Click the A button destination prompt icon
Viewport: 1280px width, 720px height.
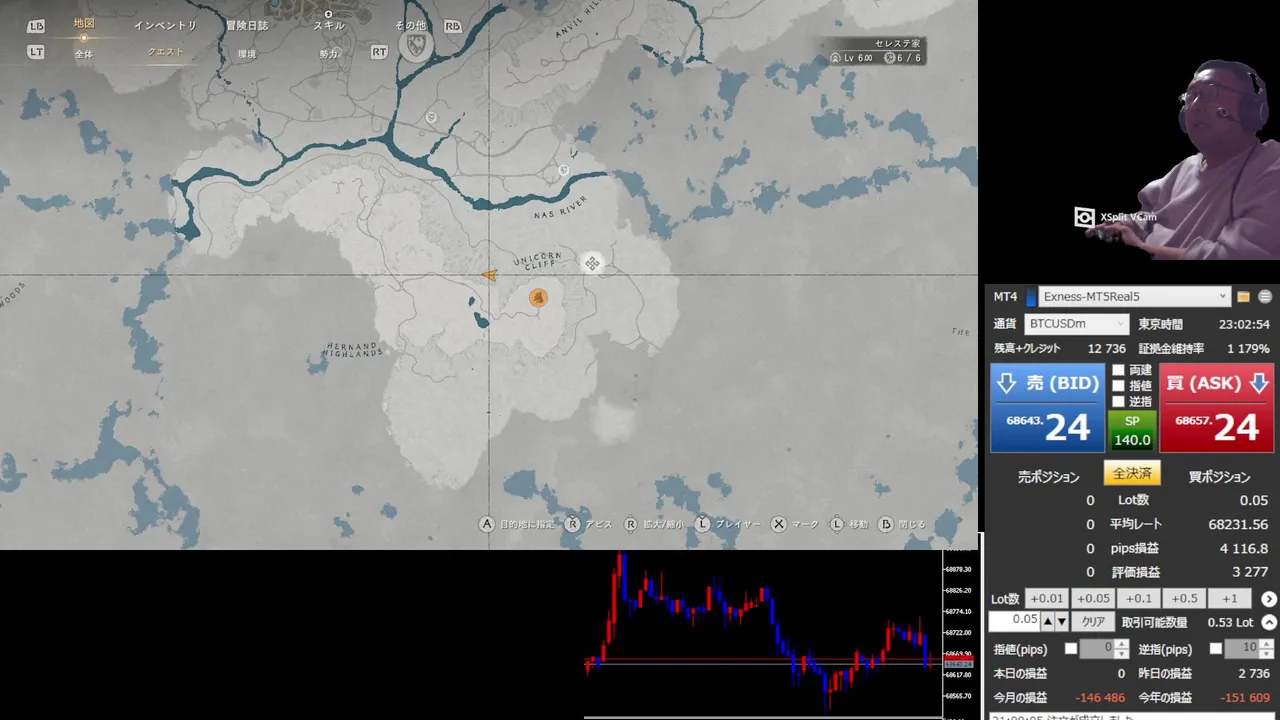487,524
